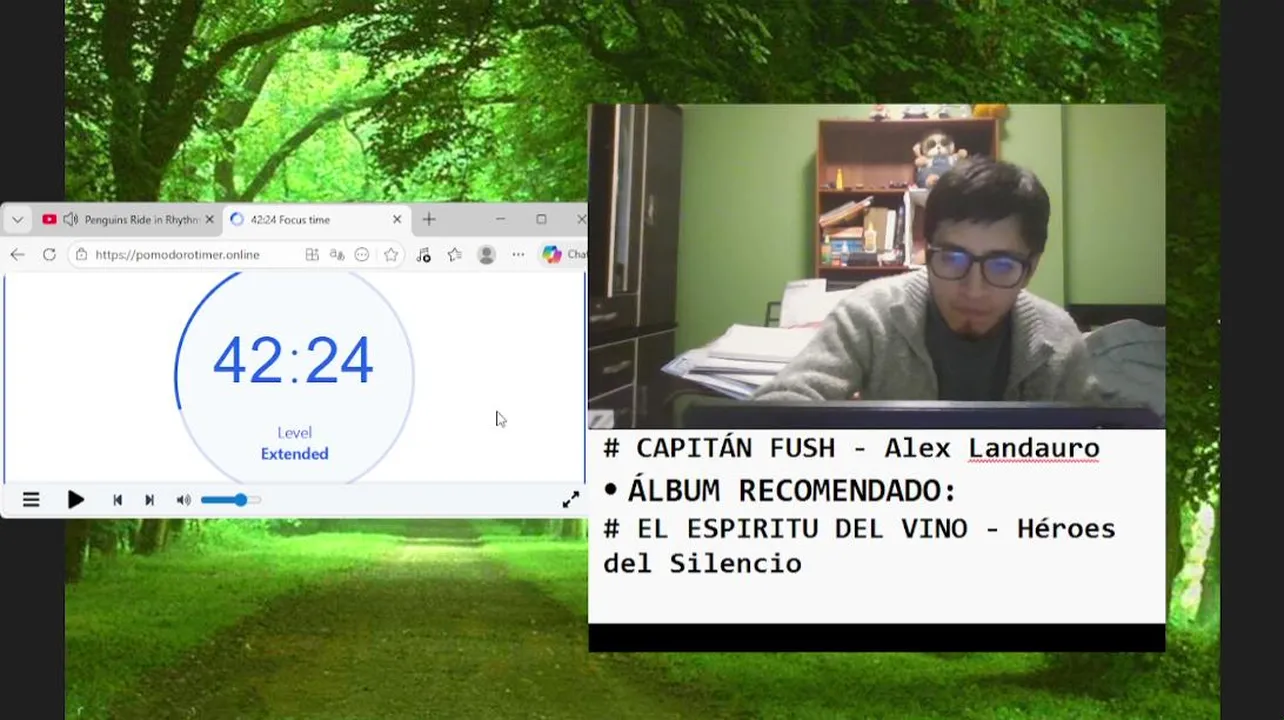Close the Focus time tab
The image size is (1284, 720).
tap(397, 220)
